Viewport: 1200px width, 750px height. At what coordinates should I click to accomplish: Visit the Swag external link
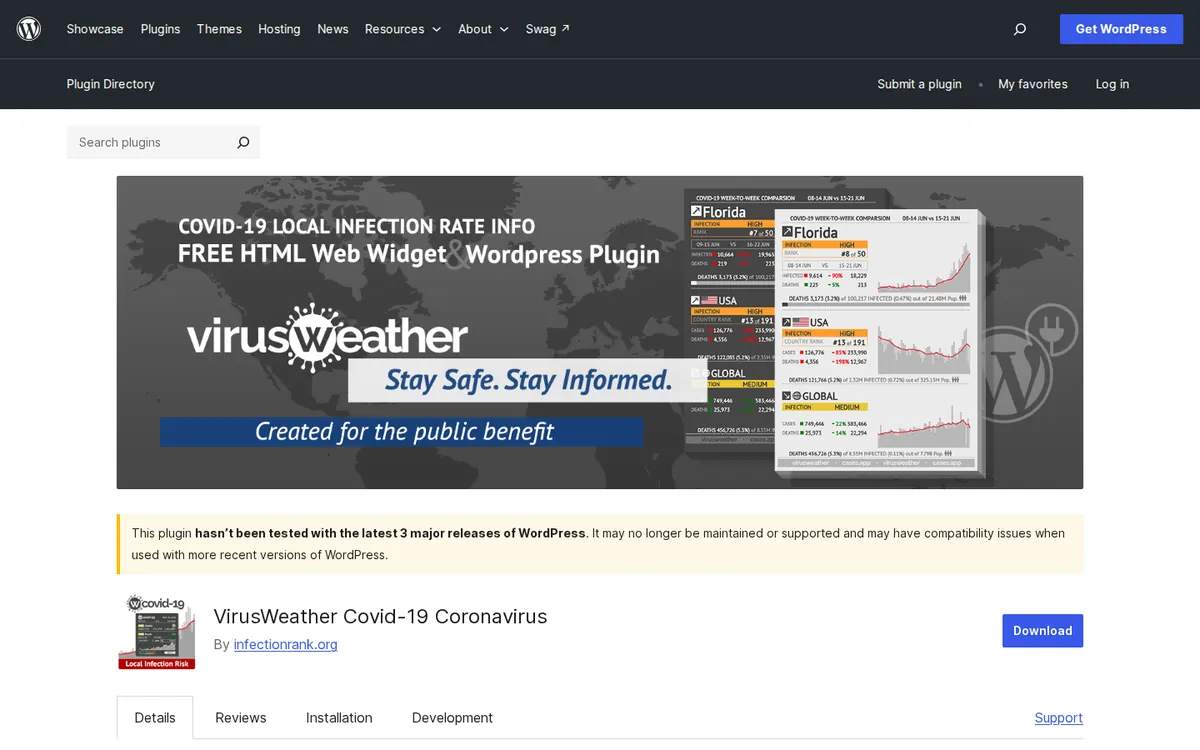coord(548,29)
